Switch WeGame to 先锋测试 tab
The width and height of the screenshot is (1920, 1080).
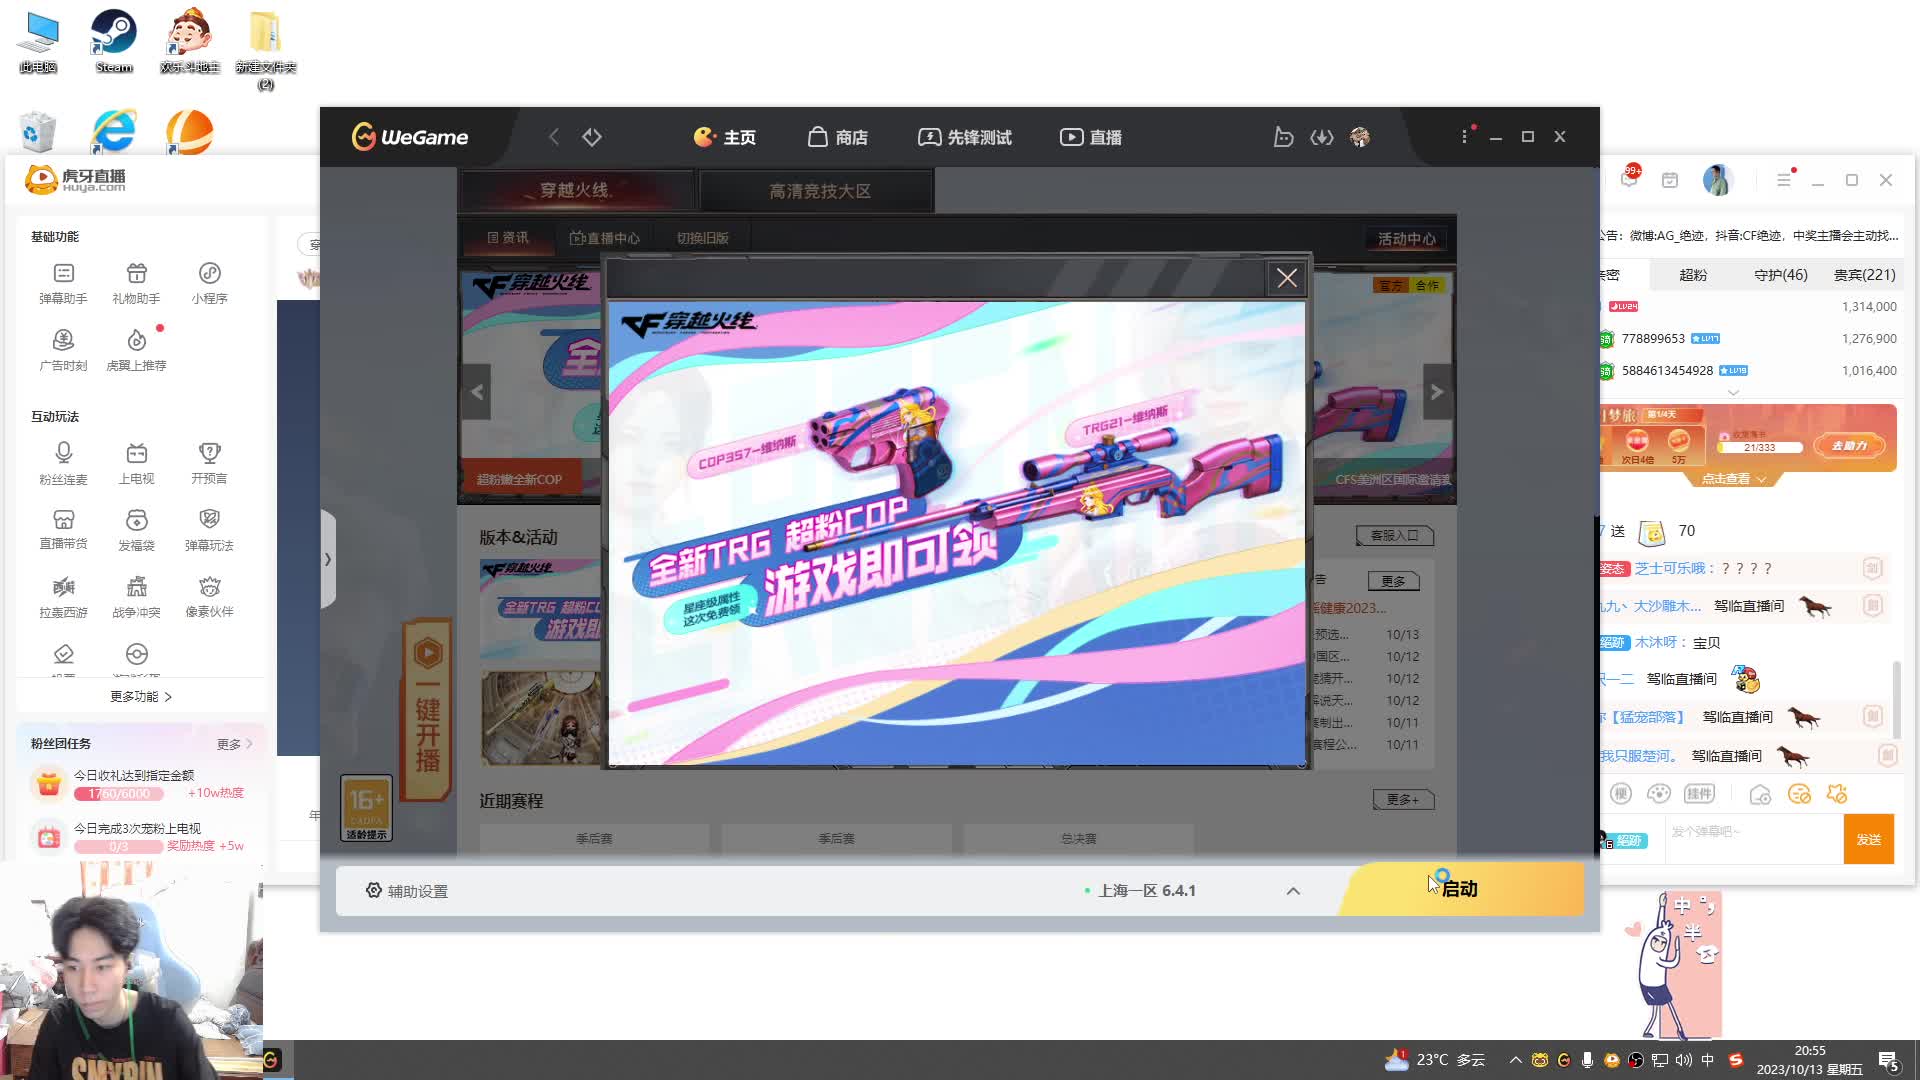pyautogui.click(x=965, y=137)
